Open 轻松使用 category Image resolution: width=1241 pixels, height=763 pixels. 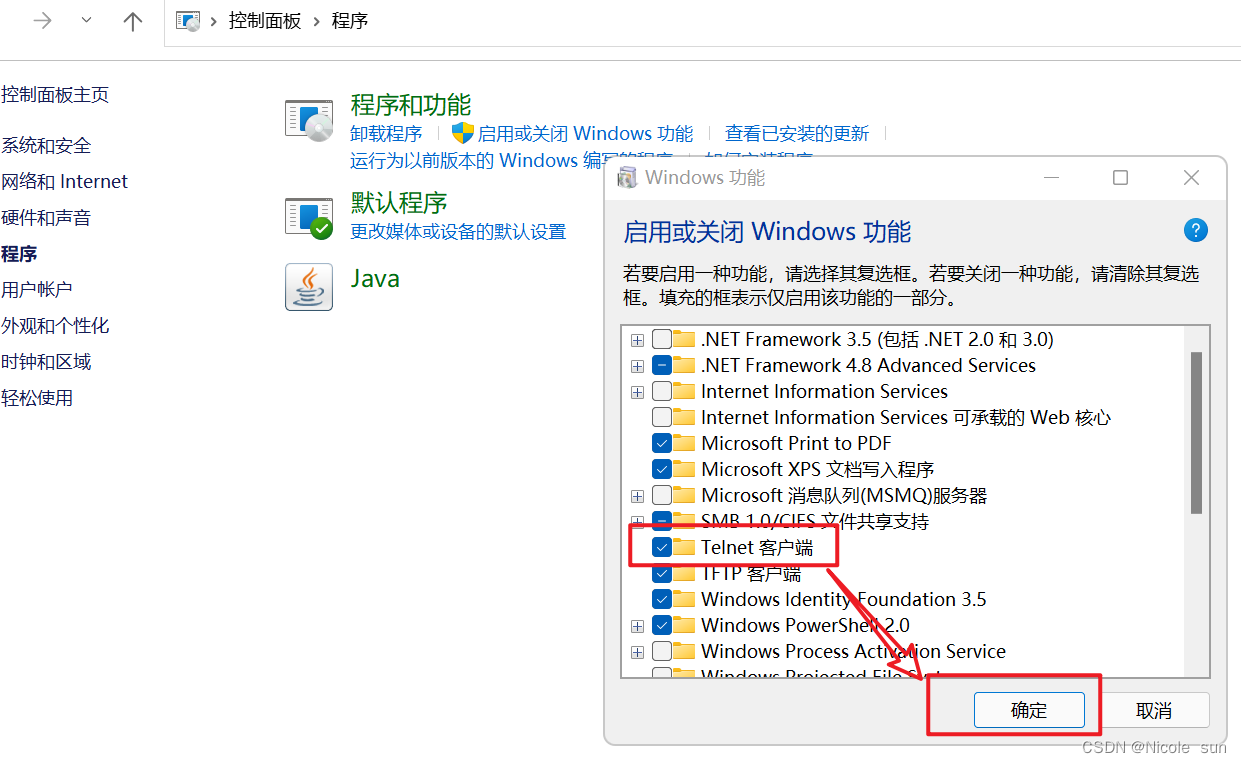[x=37, y=398]
